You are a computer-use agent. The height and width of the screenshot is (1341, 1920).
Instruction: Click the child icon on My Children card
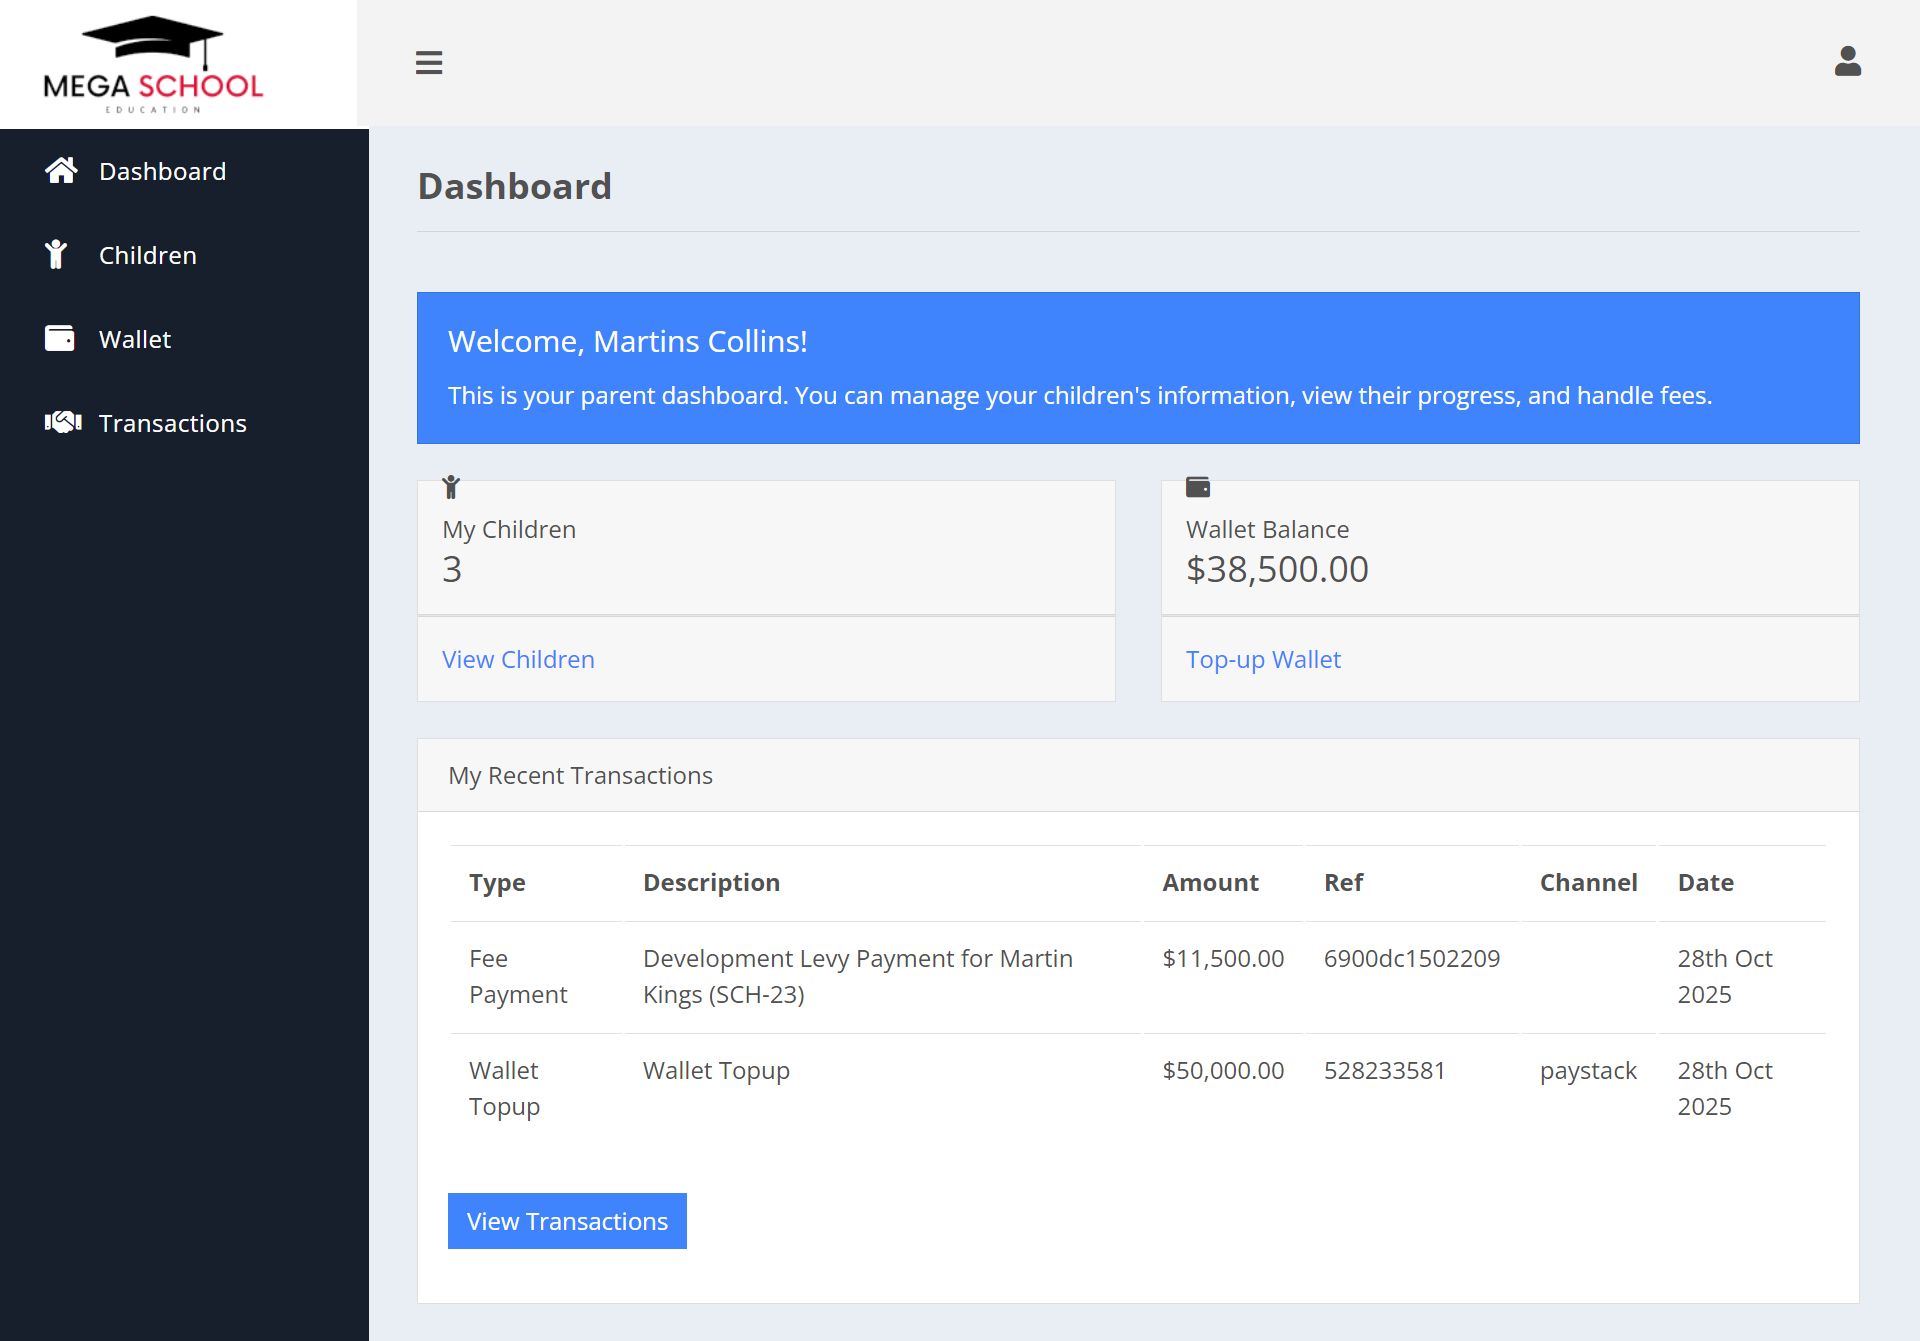point(451,487)
